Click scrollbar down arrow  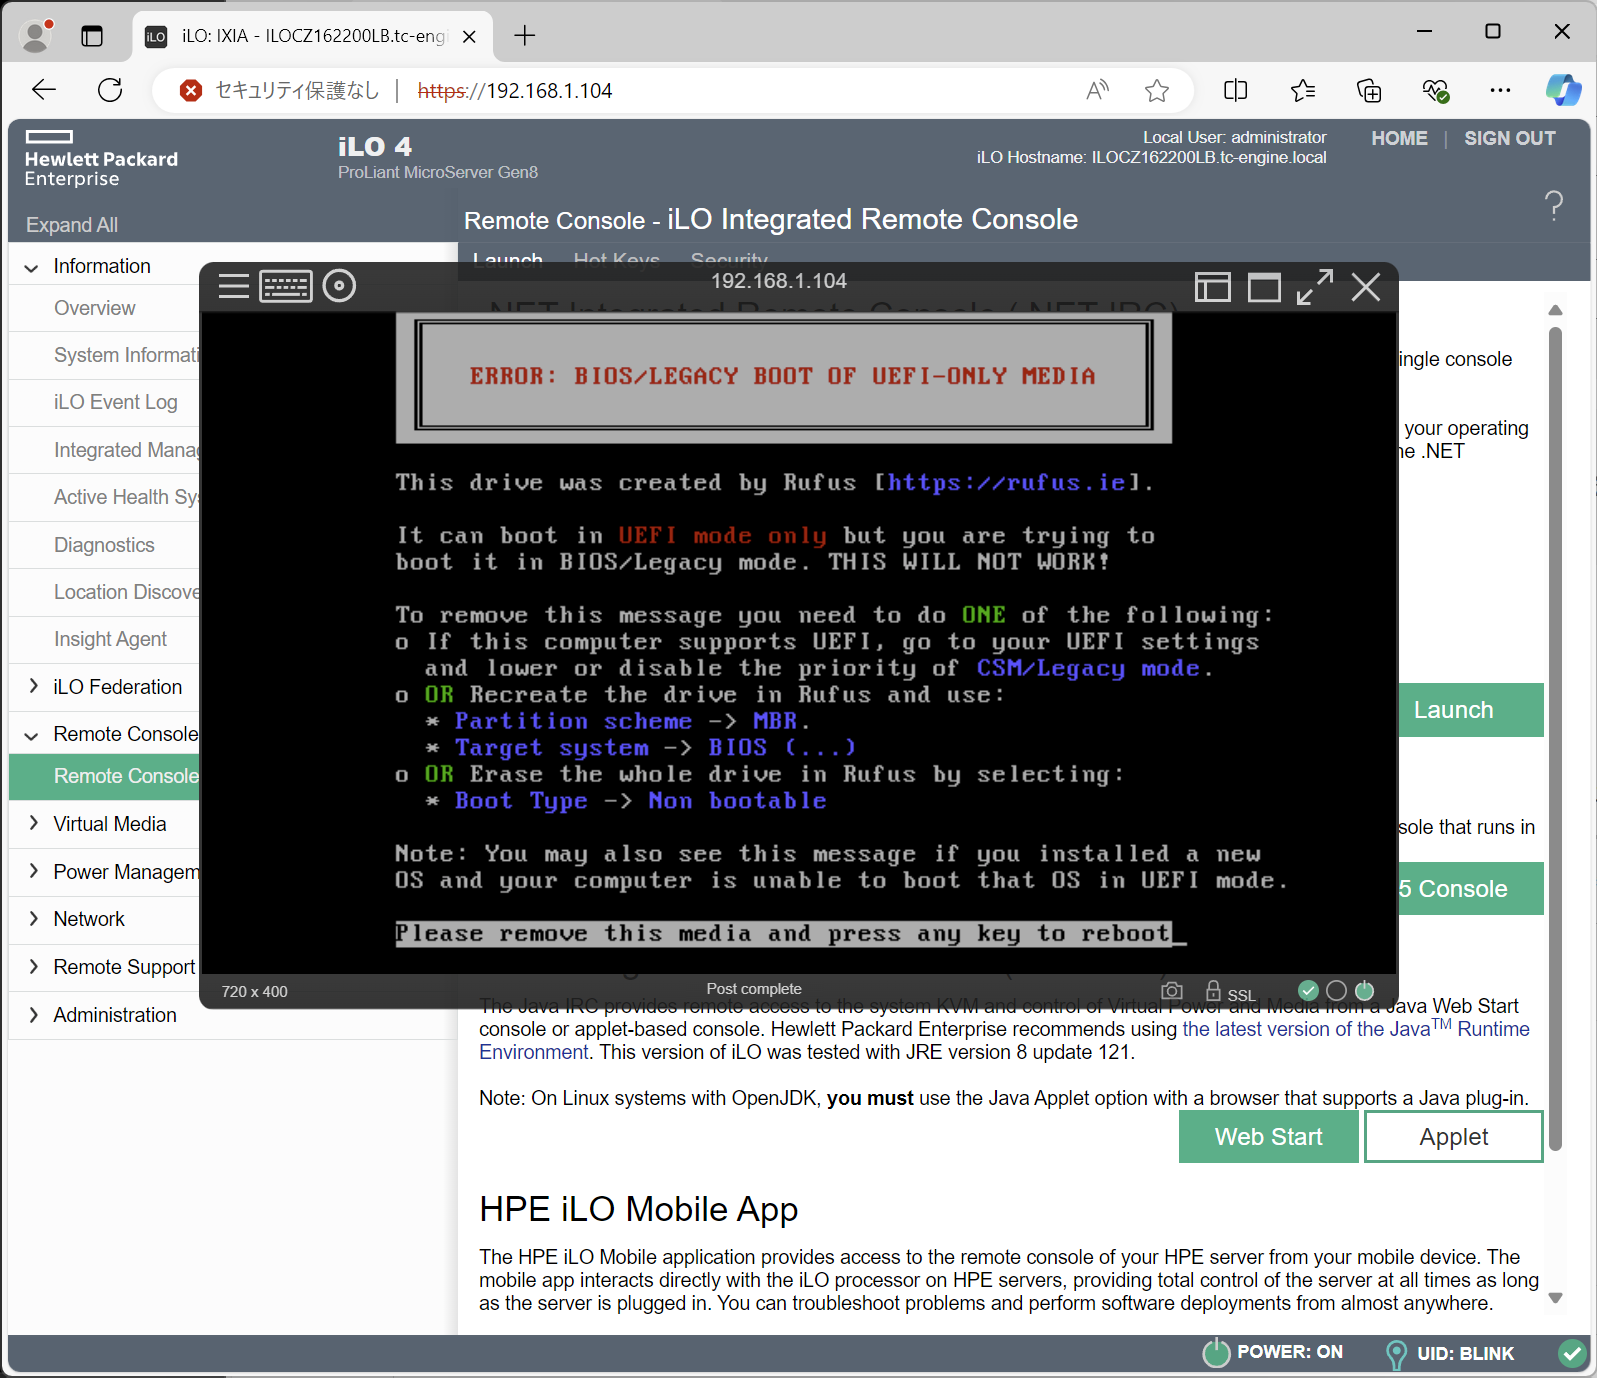click(1555, 1298)
